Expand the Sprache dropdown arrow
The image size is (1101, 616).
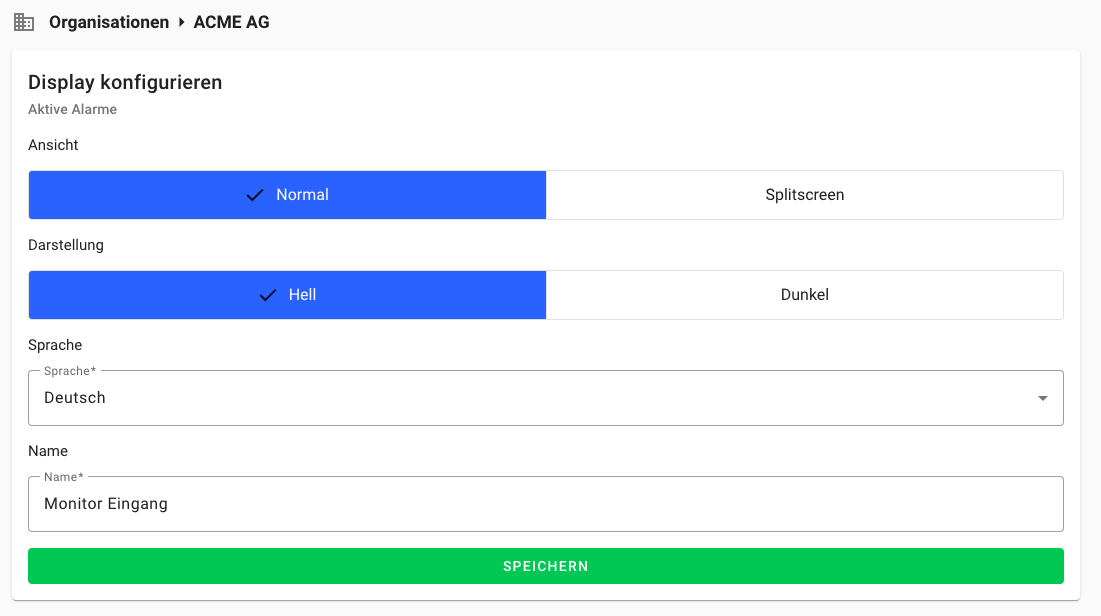click(x=1043, y=398)
